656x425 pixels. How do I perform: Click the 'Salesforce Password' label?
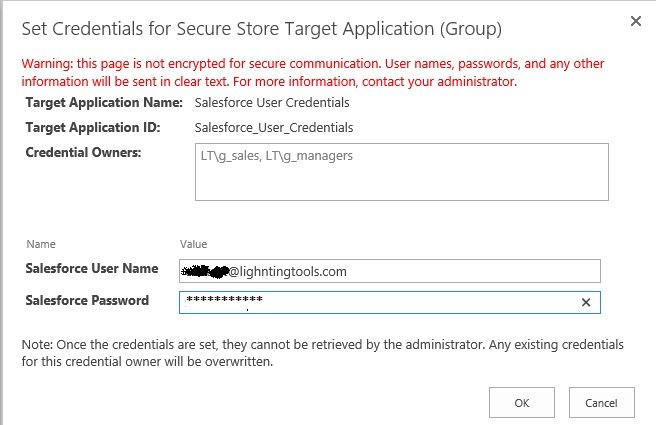87,300
